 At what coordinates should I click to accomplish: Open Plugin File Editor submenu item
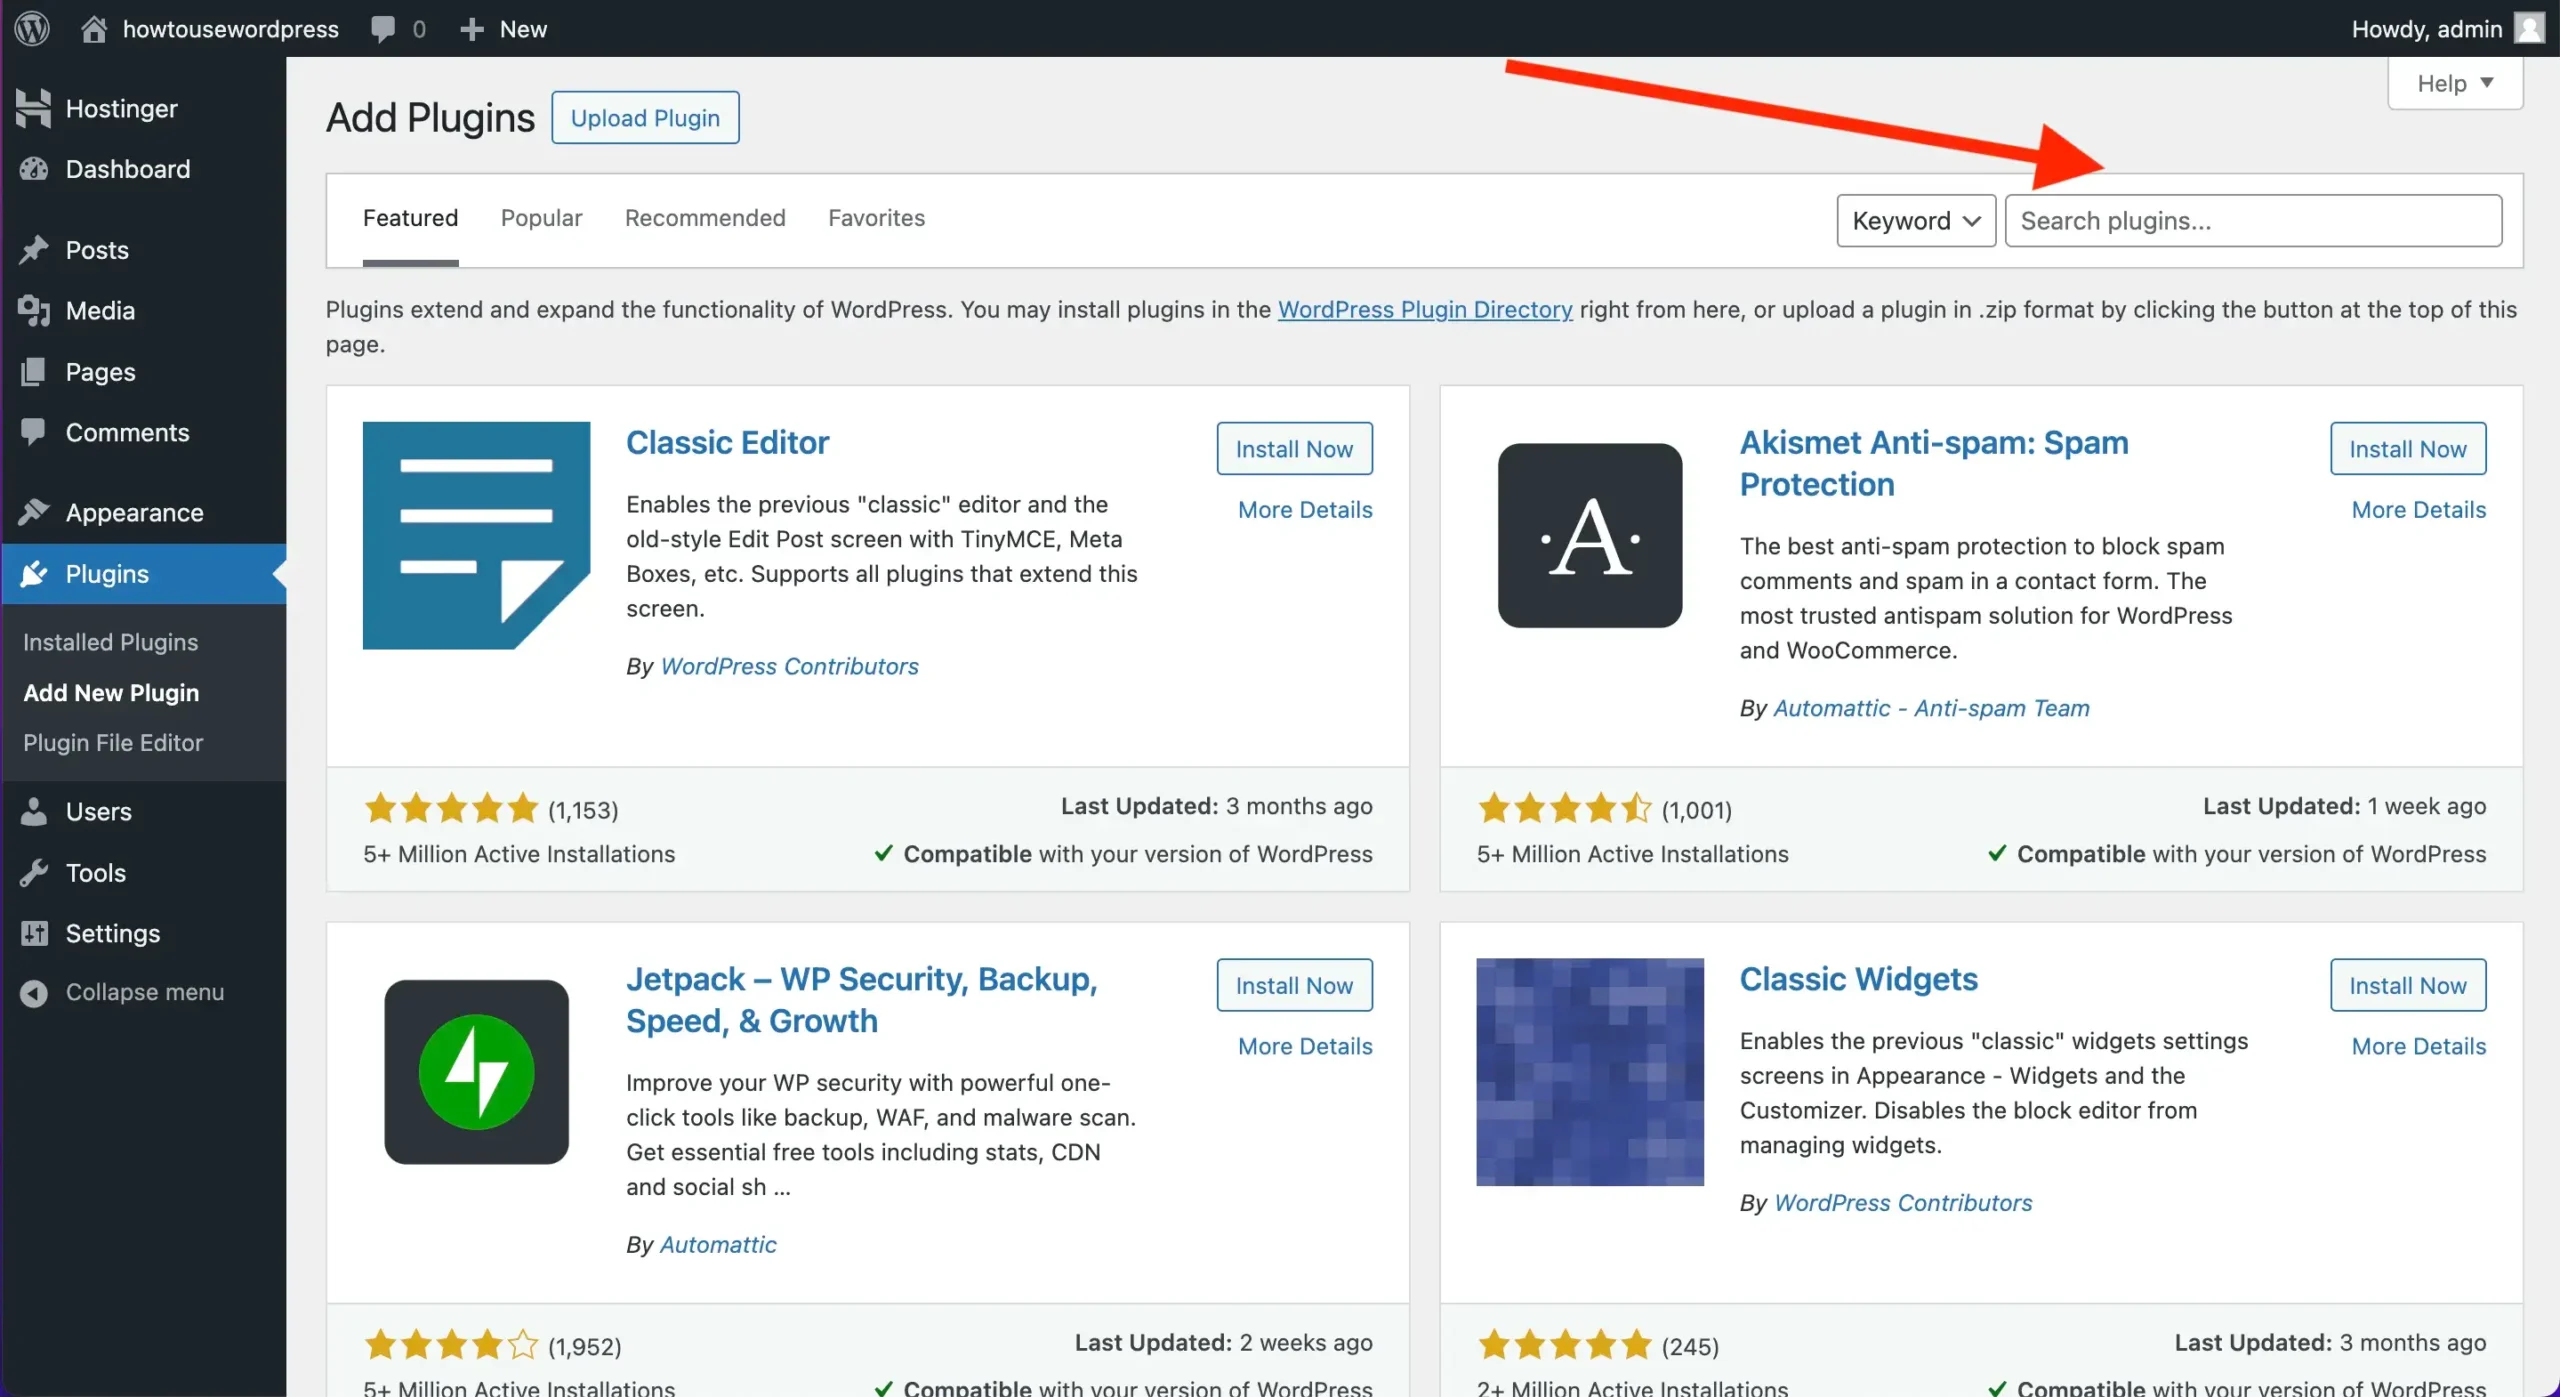[113, 742]
